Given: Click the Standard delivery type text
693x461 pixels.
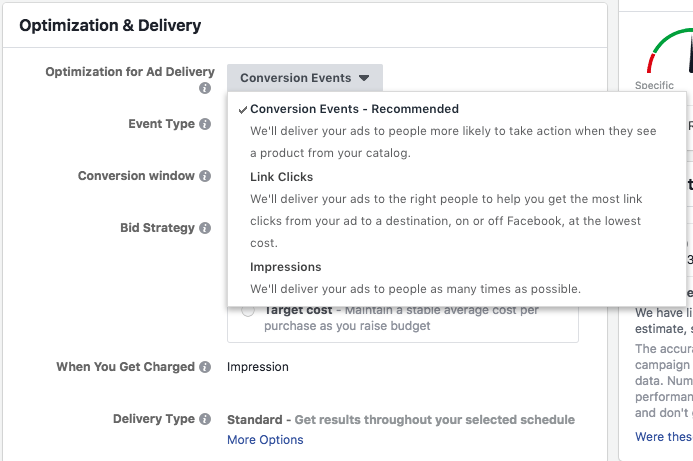Looking at the screenshot, I should click(x=255, y=419).
